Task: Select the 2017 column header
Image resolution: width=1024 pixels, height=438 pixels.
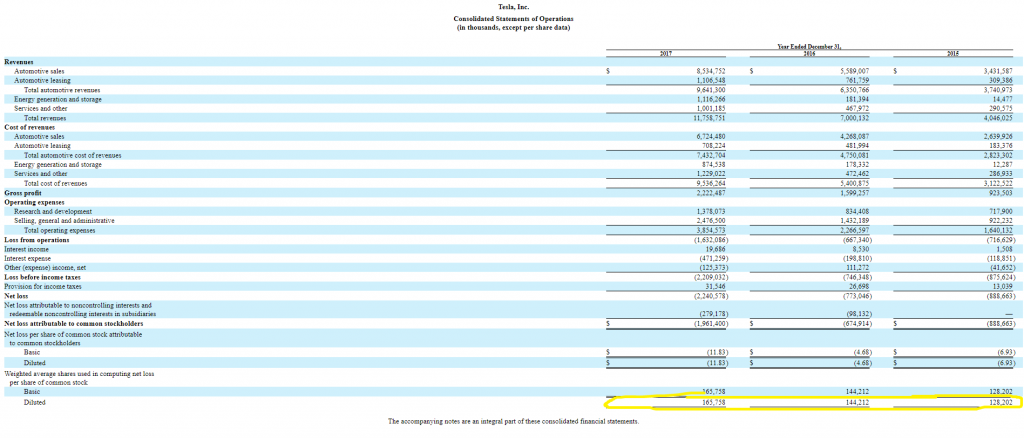Action: pos(666,53)
